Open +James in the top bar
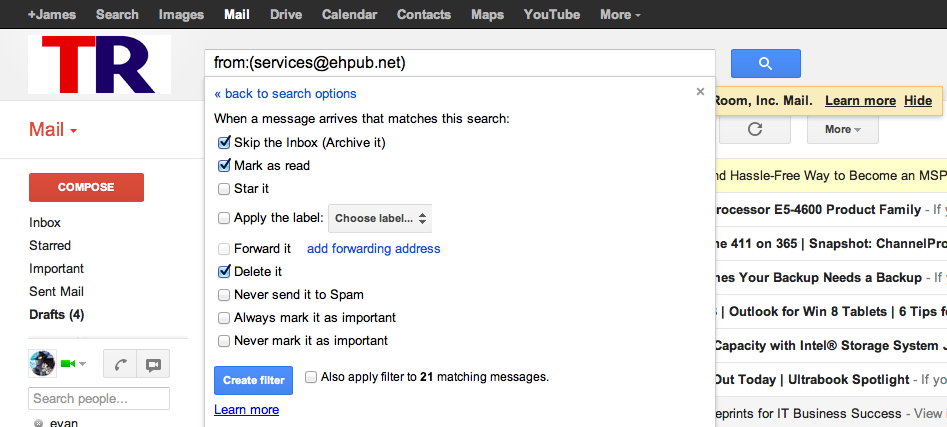This screenshot has height=427, width=947. (x=53, y=14)
